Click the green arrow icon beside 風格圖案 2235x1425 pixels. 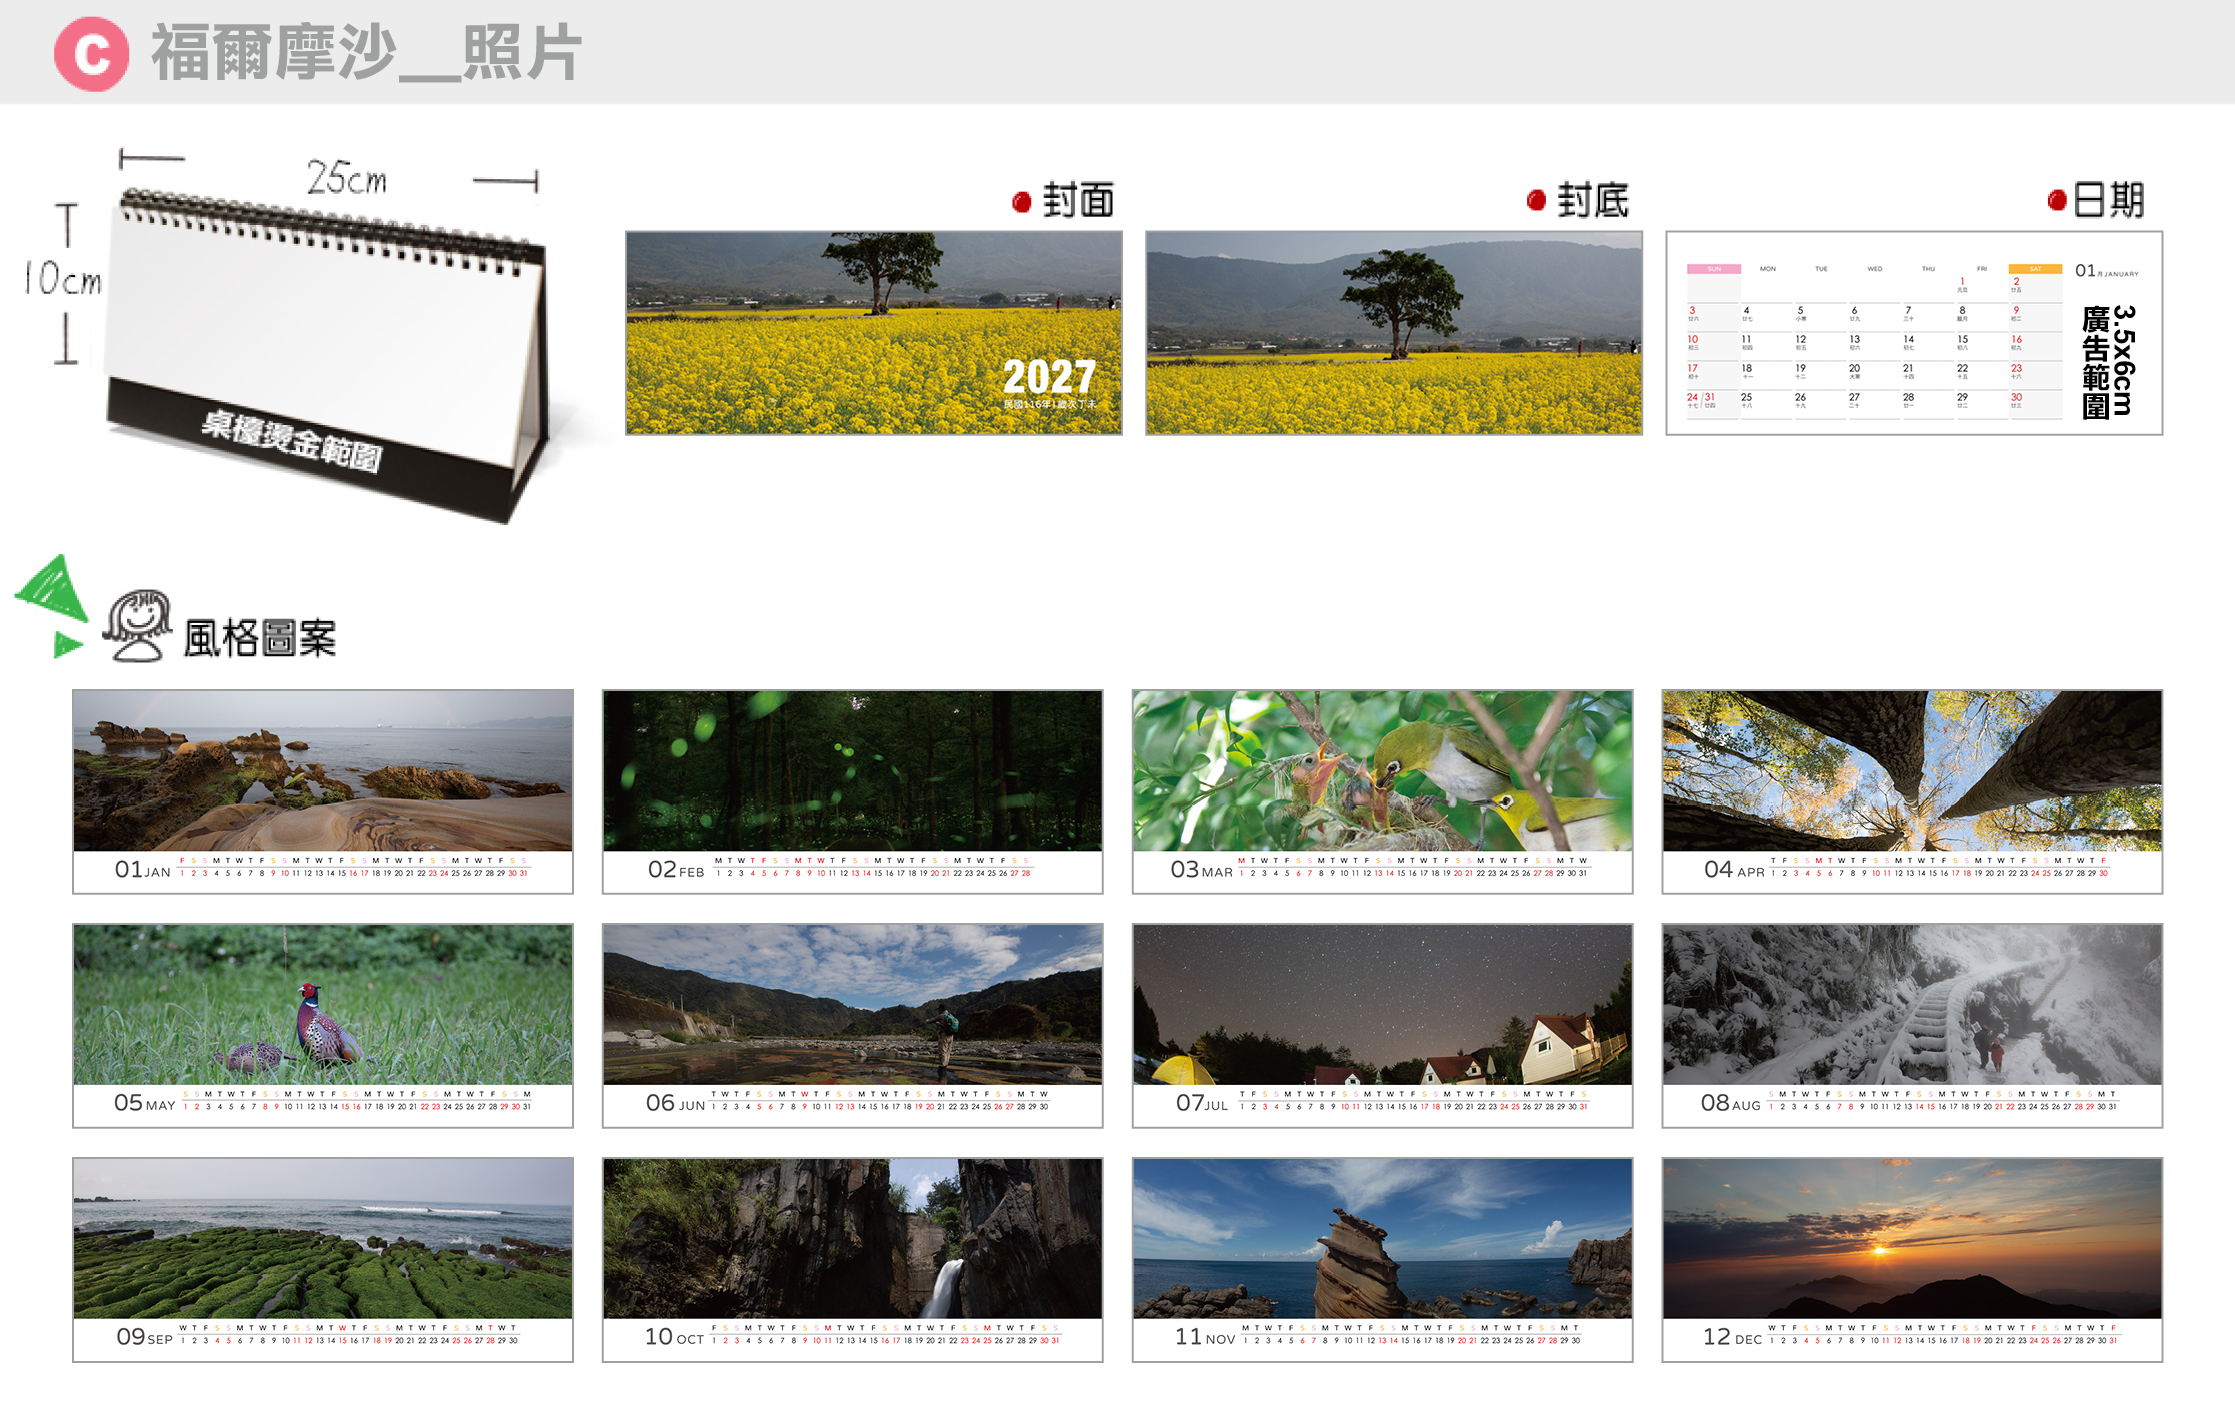(x=53, y=606)
